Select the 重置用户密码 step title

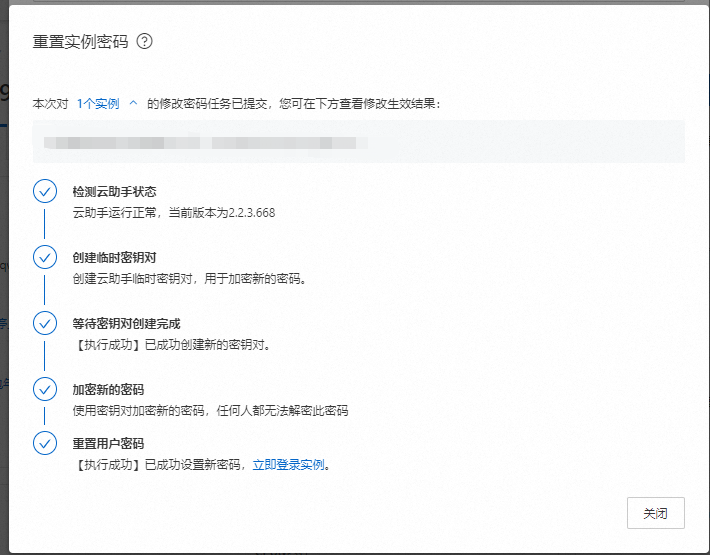tap(108, 443)
